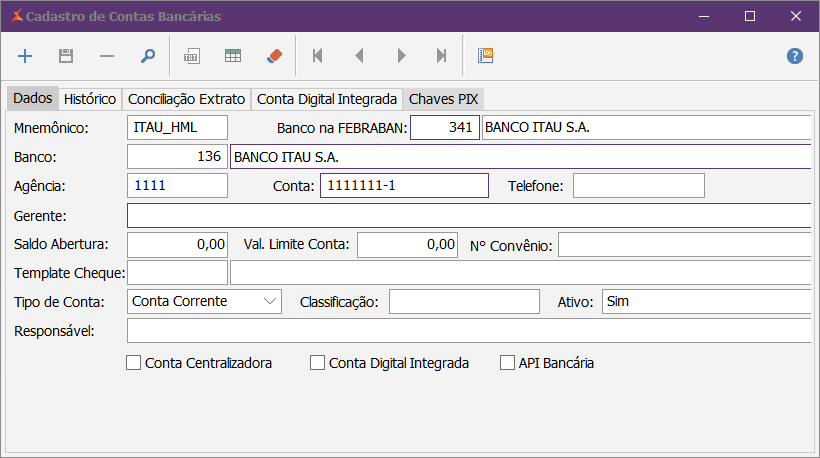Viewport: 820px width, 458px height.
Task: Click the FEBRABAN bank name field
Action: pyautogui.click(x=647, y=128)
